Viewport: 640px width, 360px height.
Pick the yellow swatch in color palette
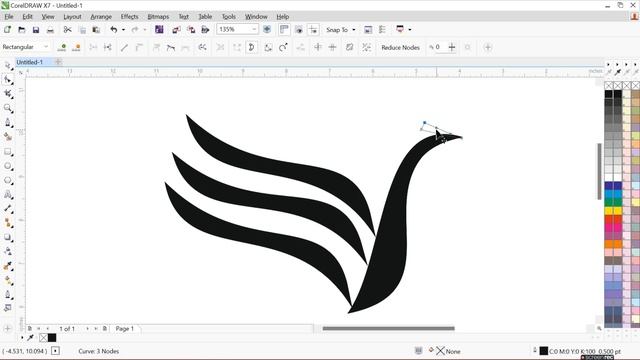click(x=609, y=211)
